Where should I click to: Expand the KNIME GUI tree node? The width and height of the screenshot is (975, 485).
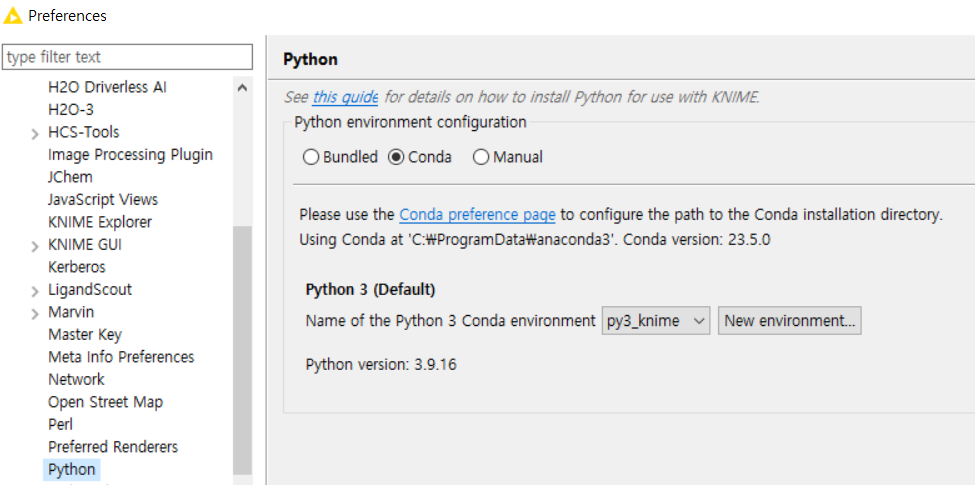[35, 245]
